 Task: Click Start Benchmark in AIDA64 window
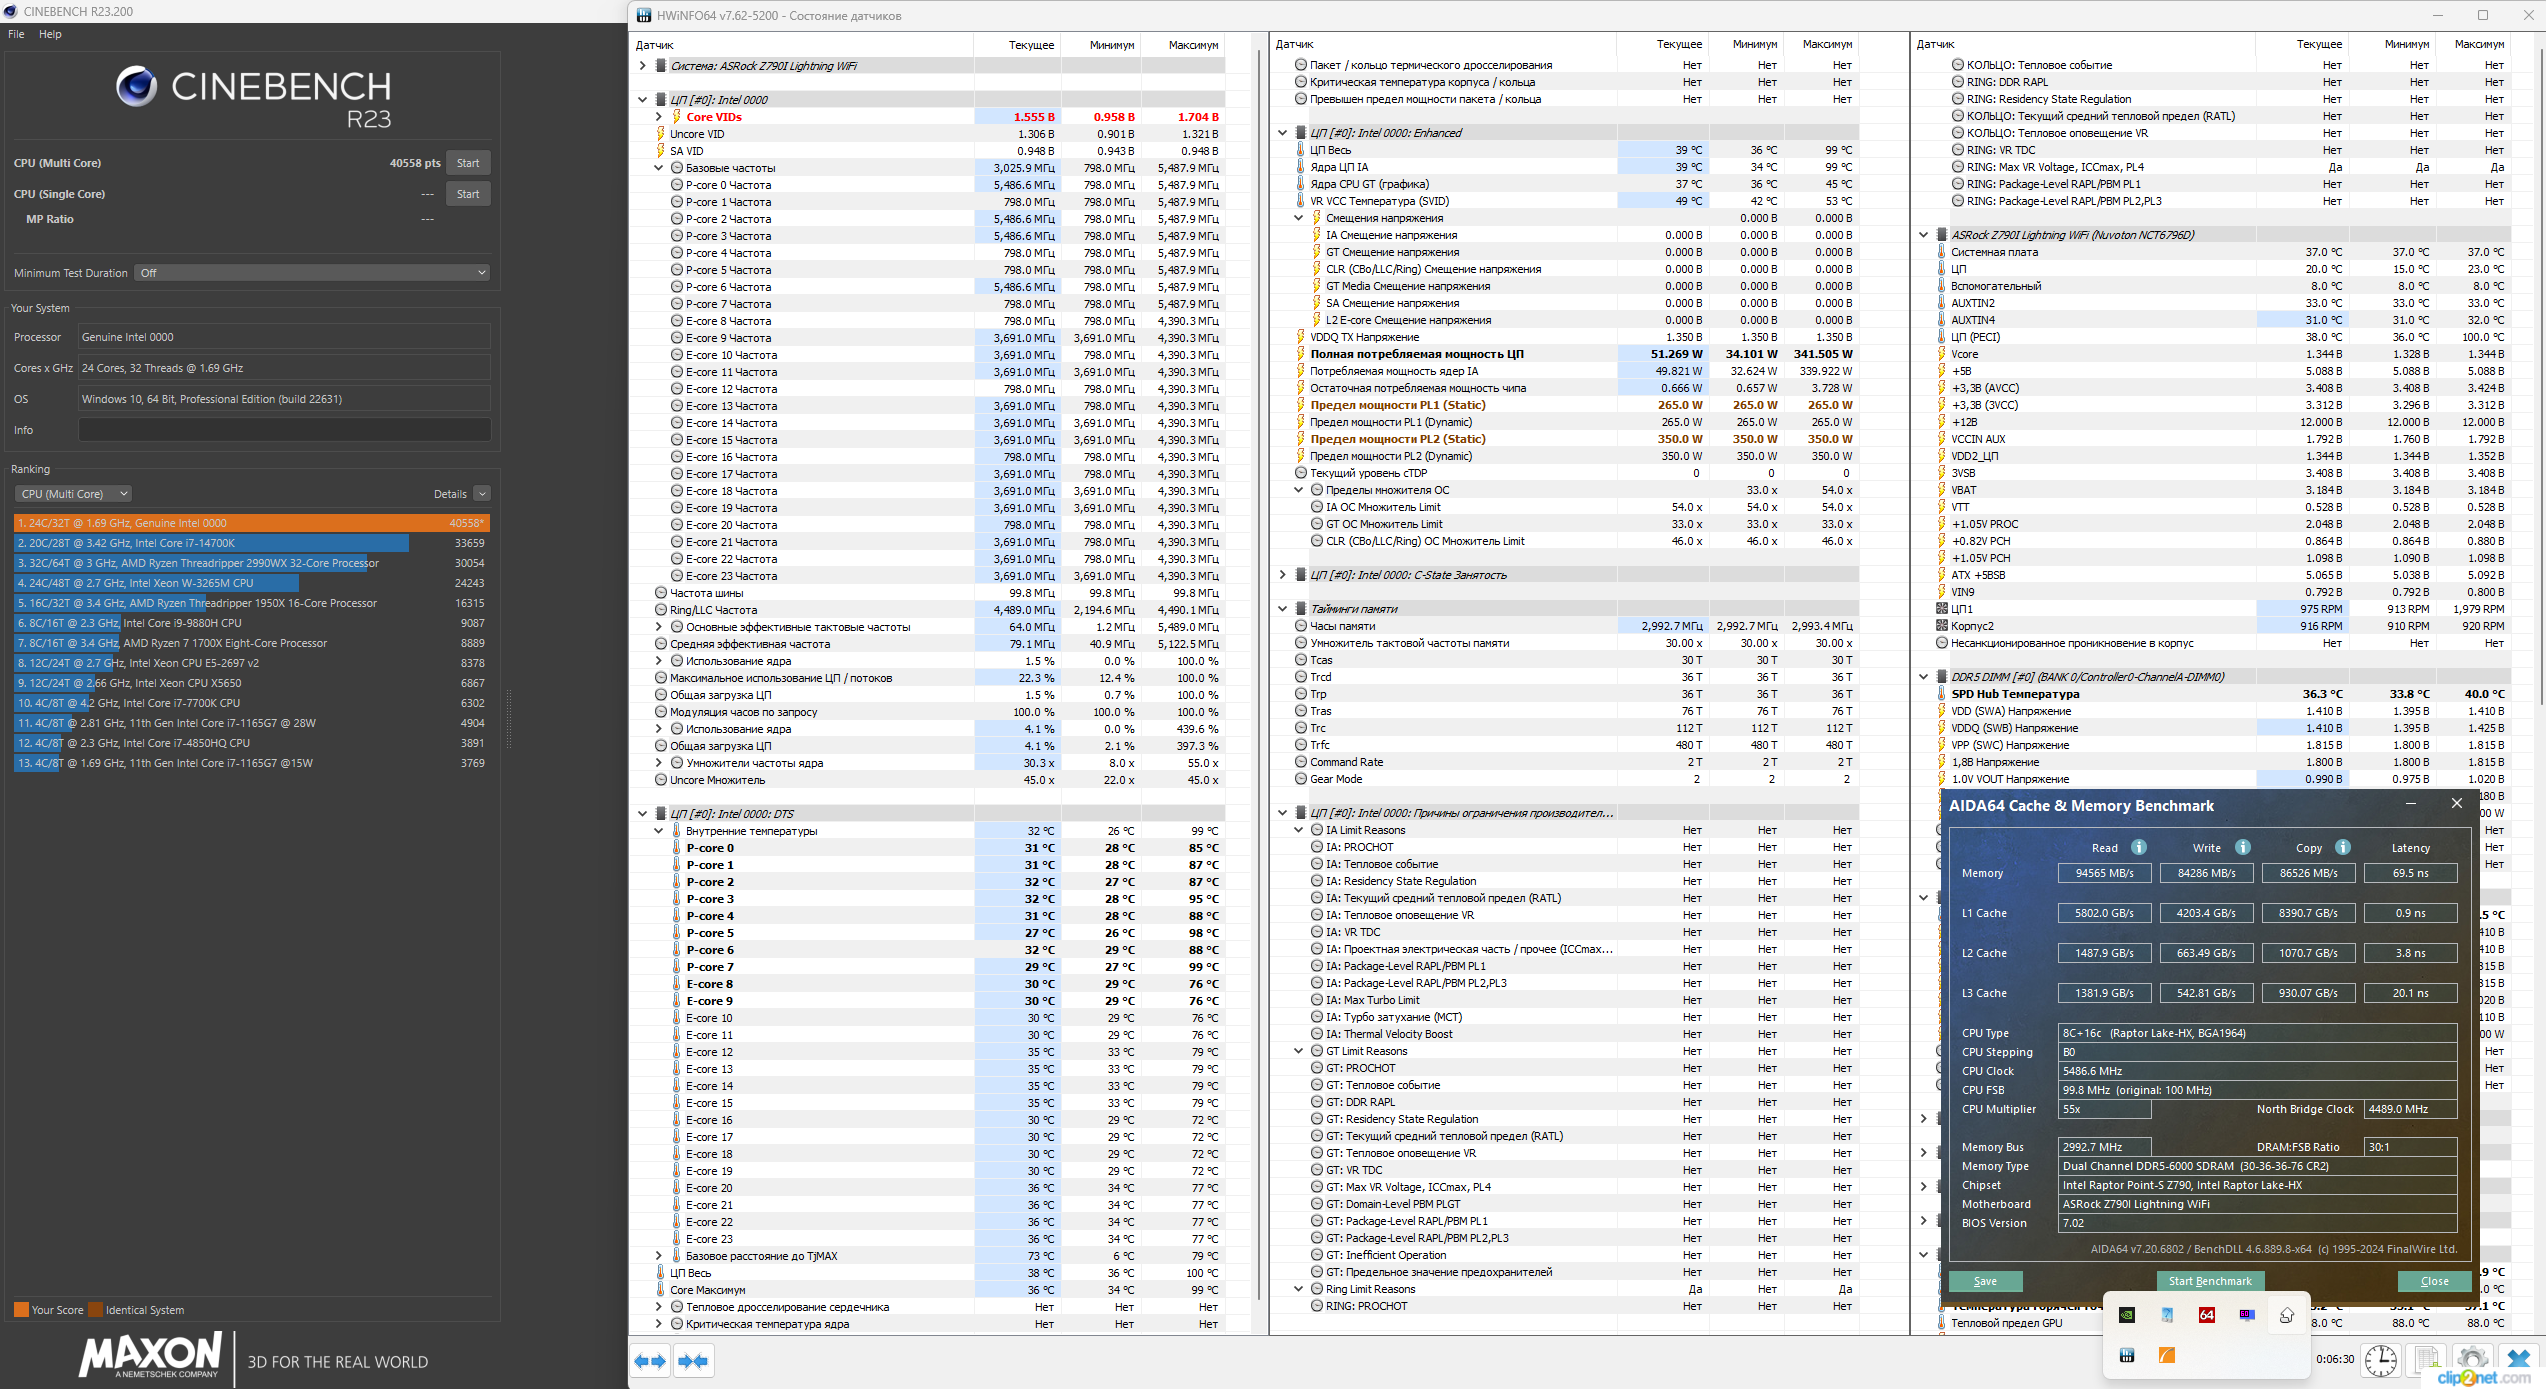[2210, 1281]
